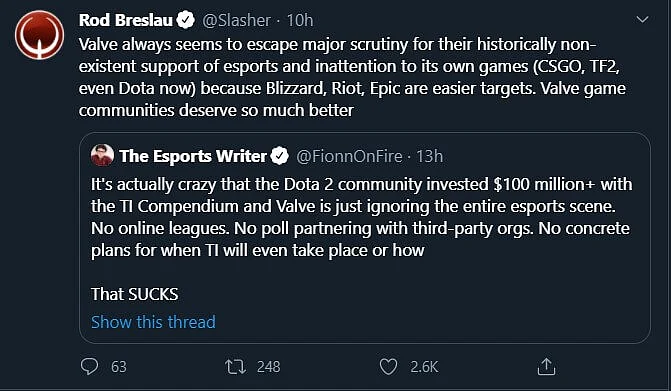Go to The Esports Writer profile name
The height and width of the screenshot is (391, 671).
tap(193, 156)
